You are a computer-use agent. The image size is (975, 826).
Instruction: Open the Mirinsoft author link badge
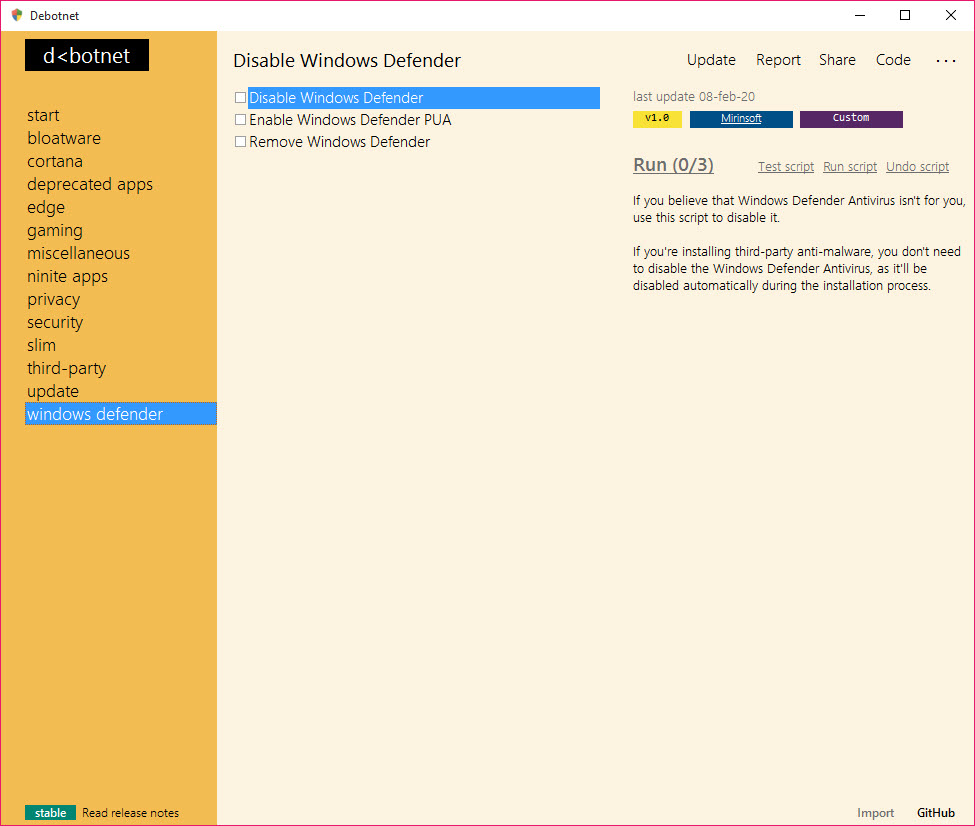point(741,119)
